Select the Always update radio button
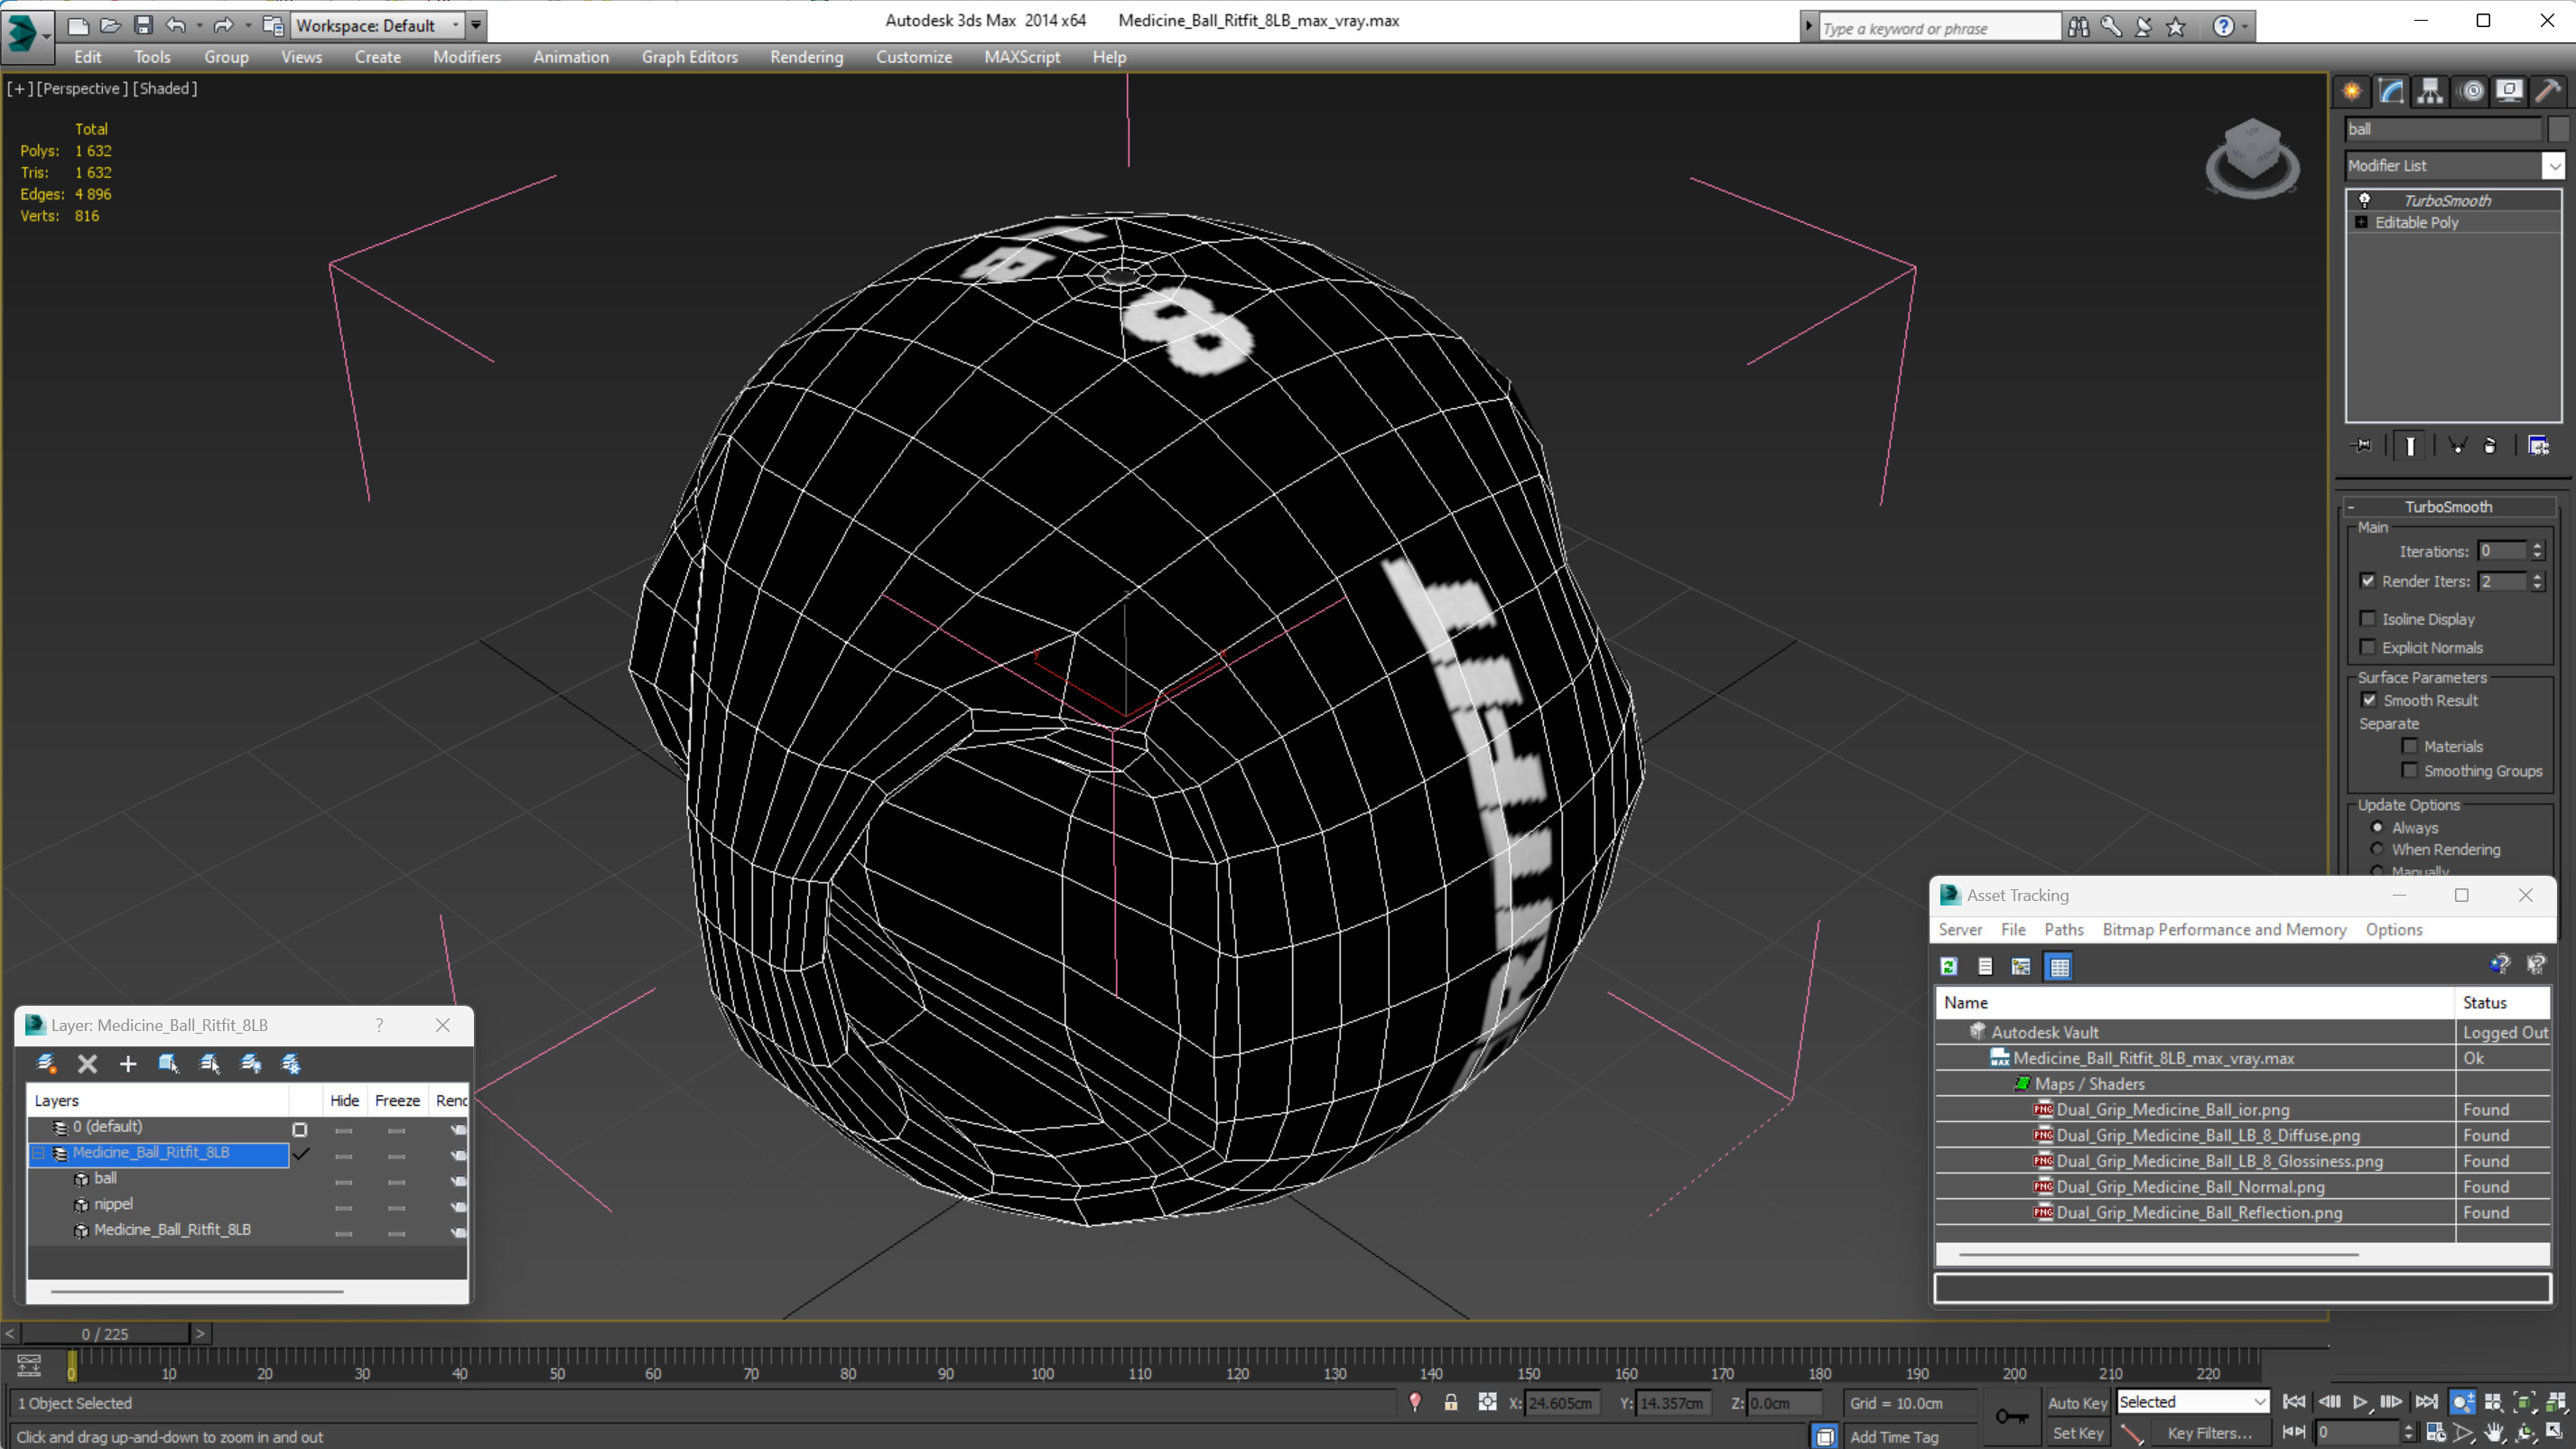 tap(2377, 827)
